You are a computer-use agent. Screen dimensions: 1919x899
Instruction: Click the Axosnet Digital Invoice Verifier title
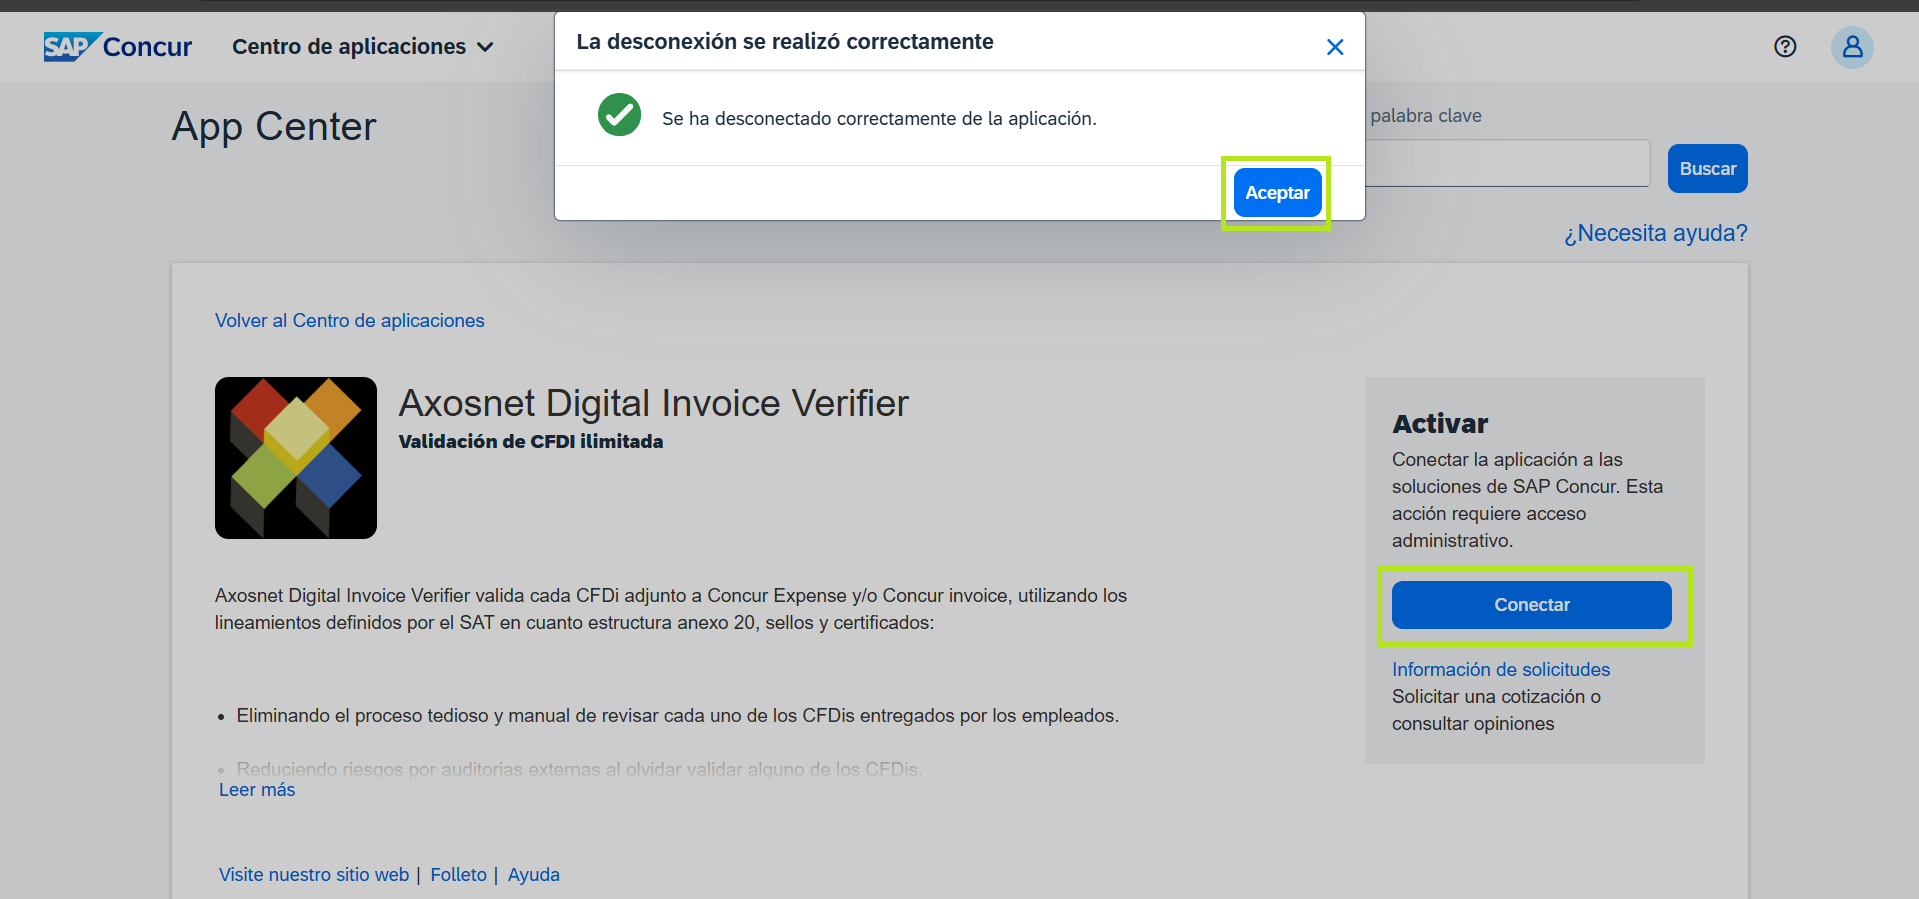(653, 404)
